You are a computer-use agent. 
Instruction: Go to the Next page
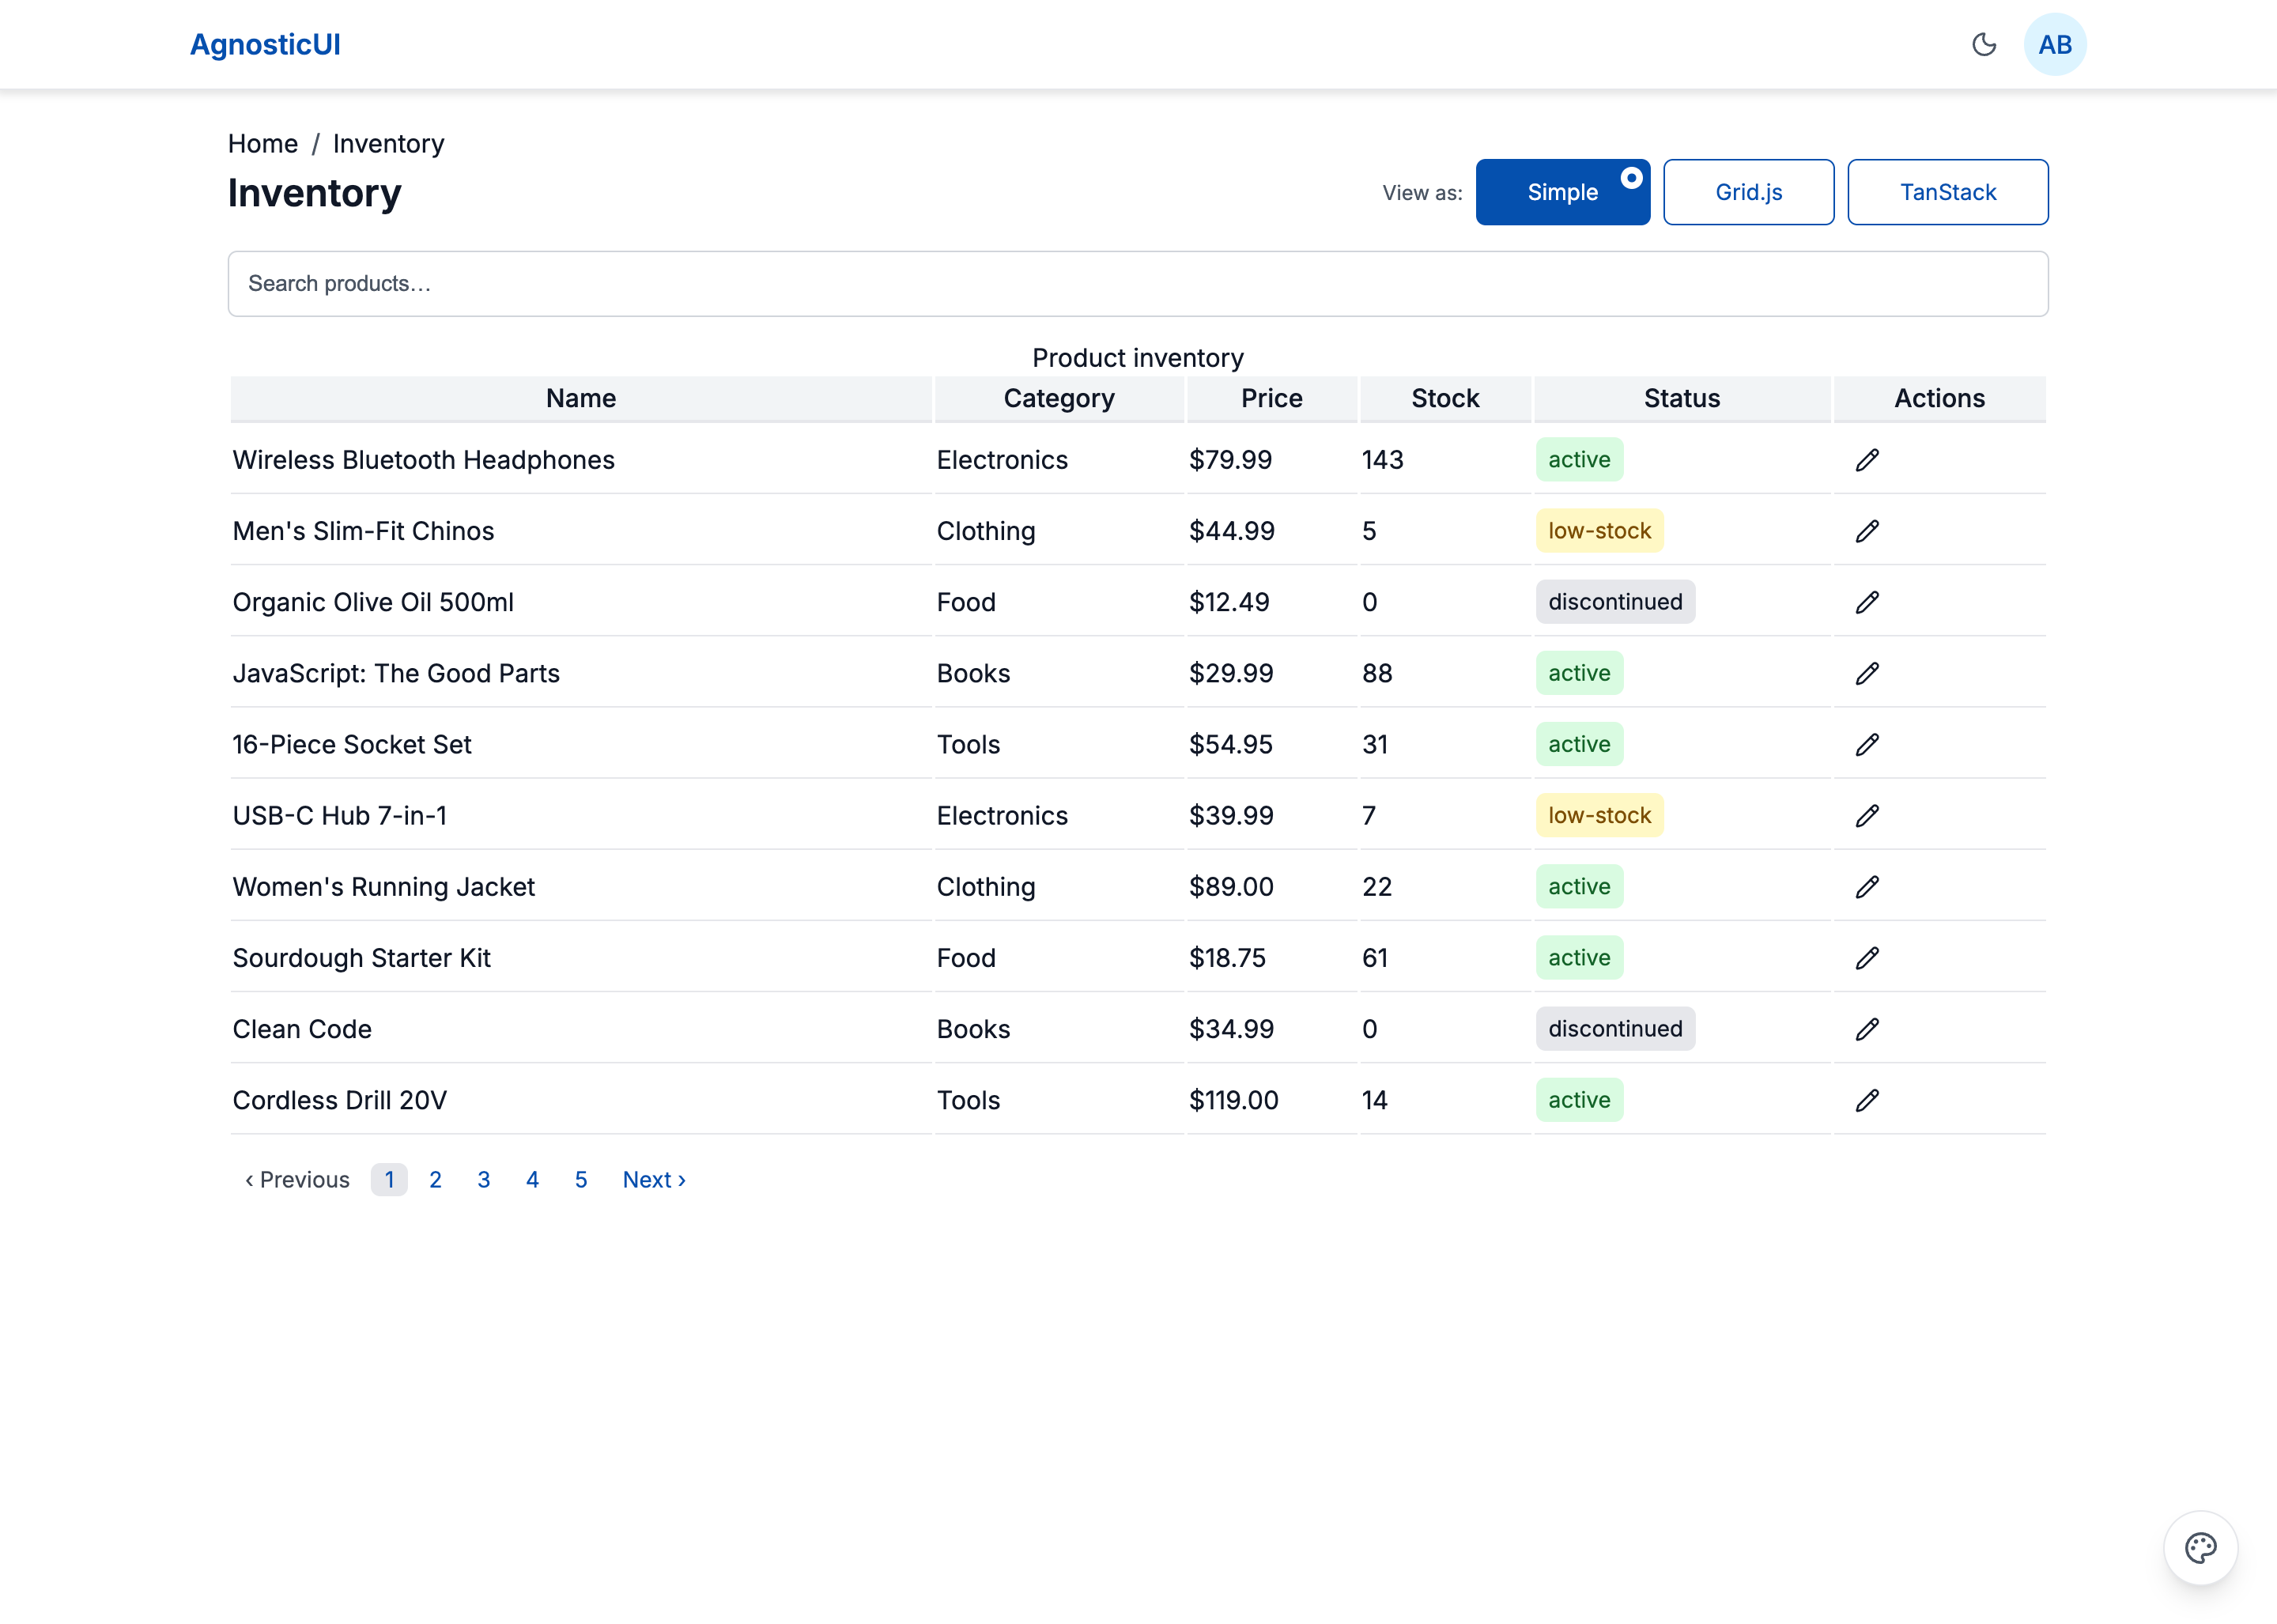click(653, 1180)
